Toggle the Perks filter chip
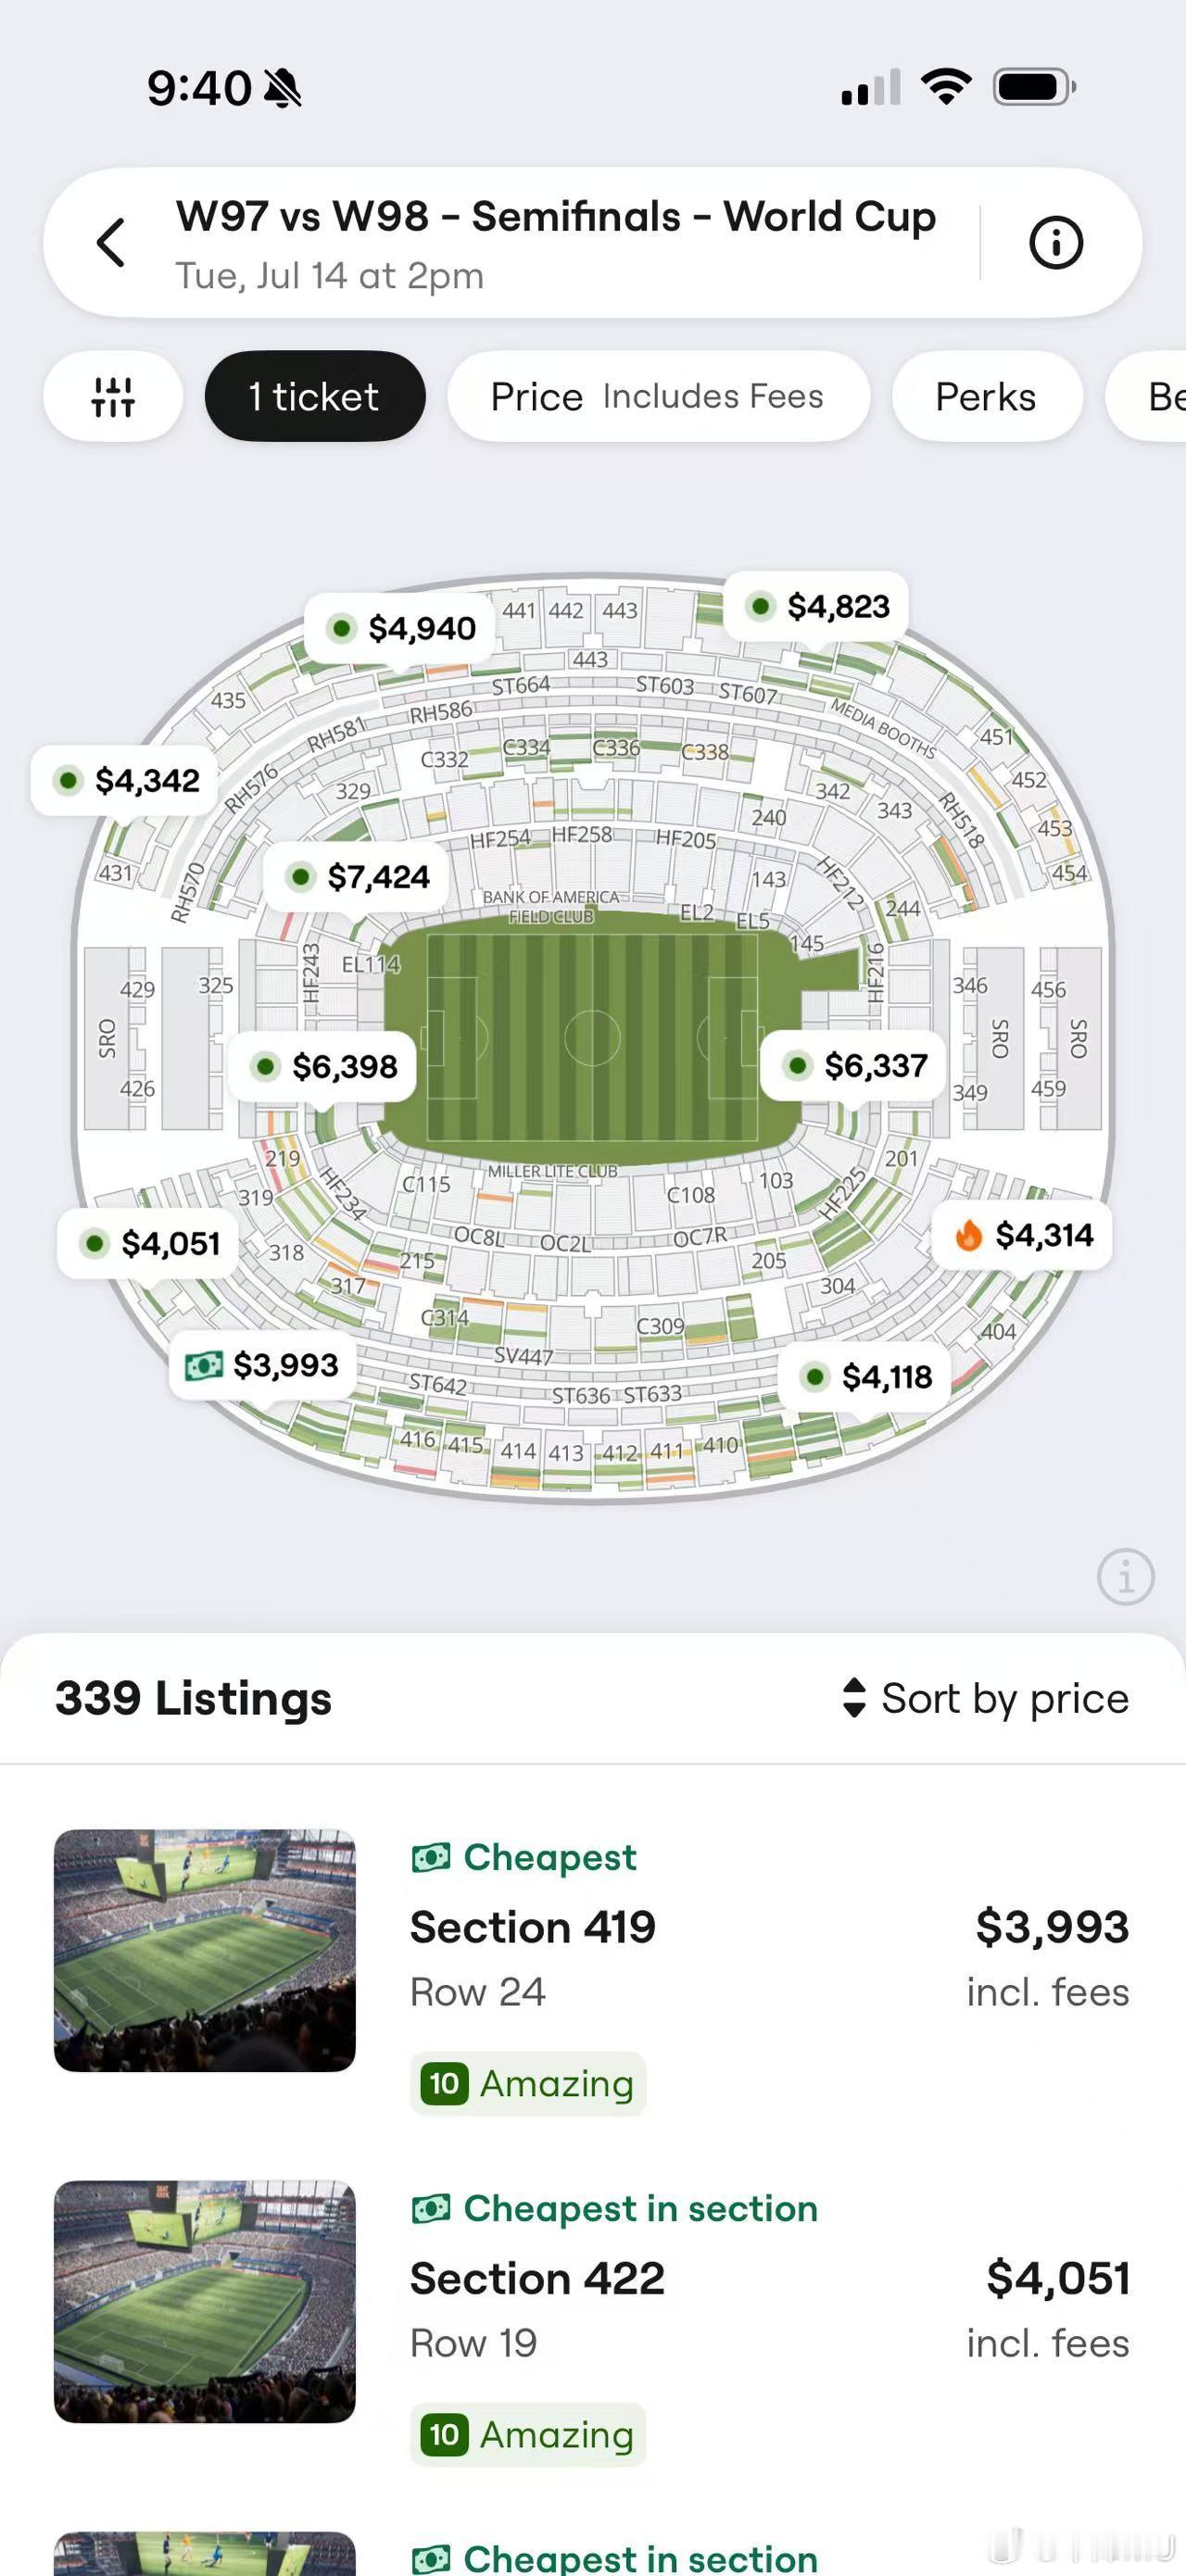The width and height of the screenshot is (1186, 2576). tap(986, 397)
